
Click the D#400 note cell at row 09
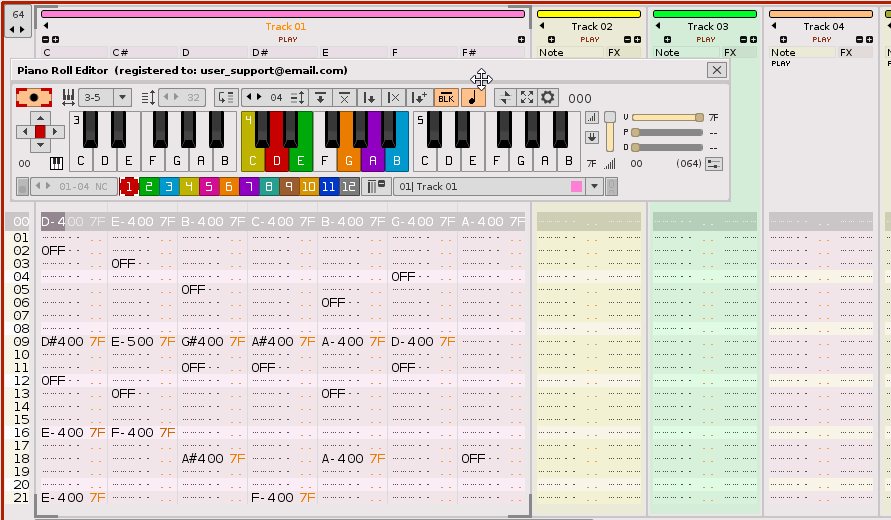click(62, 341)
